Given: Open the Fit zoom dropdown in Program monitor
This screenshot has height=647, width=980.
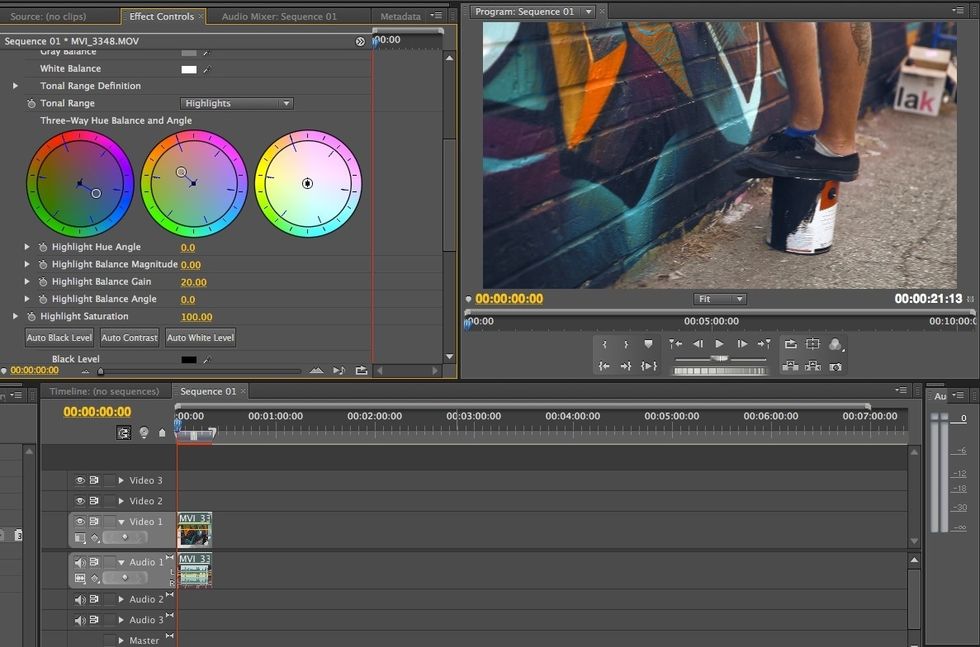Looking at the screenshot, I should (720, 298).
